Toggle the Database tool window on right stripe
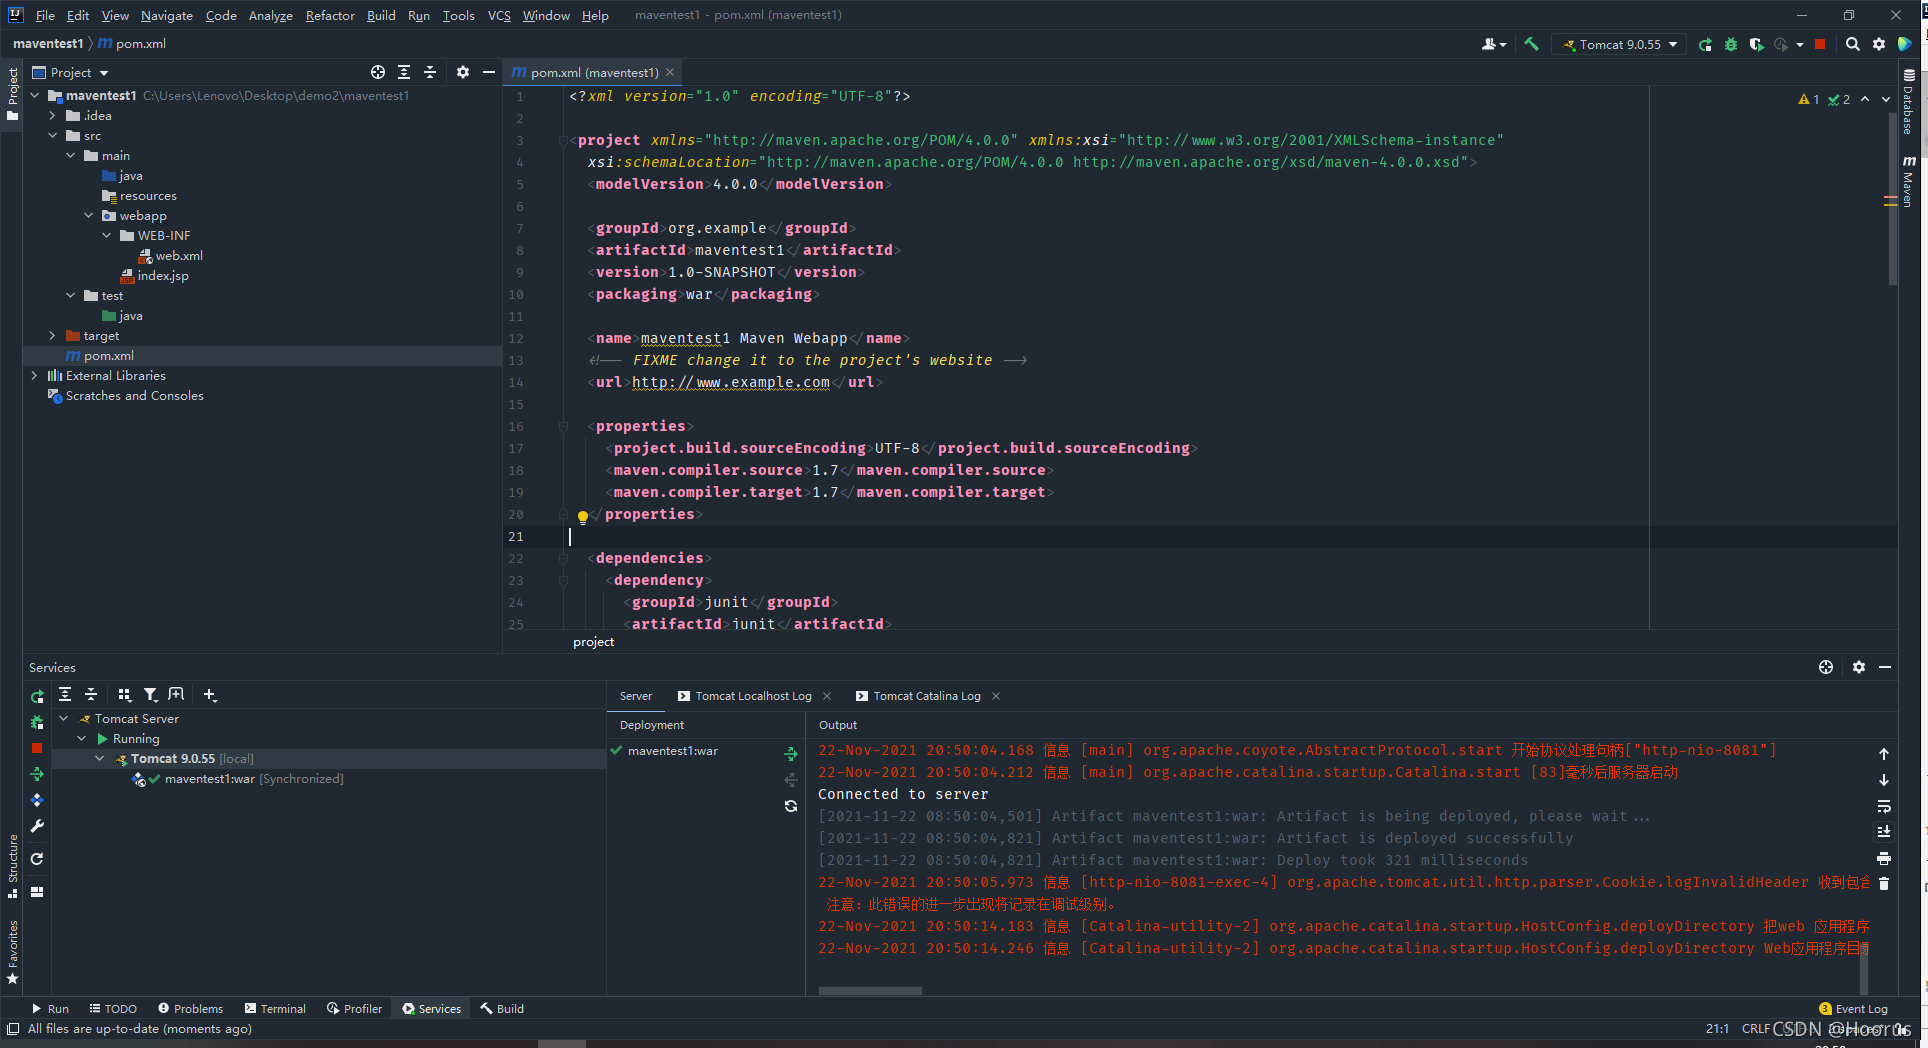Viewport: 1928px width, 1048px height. point(1908,102)
